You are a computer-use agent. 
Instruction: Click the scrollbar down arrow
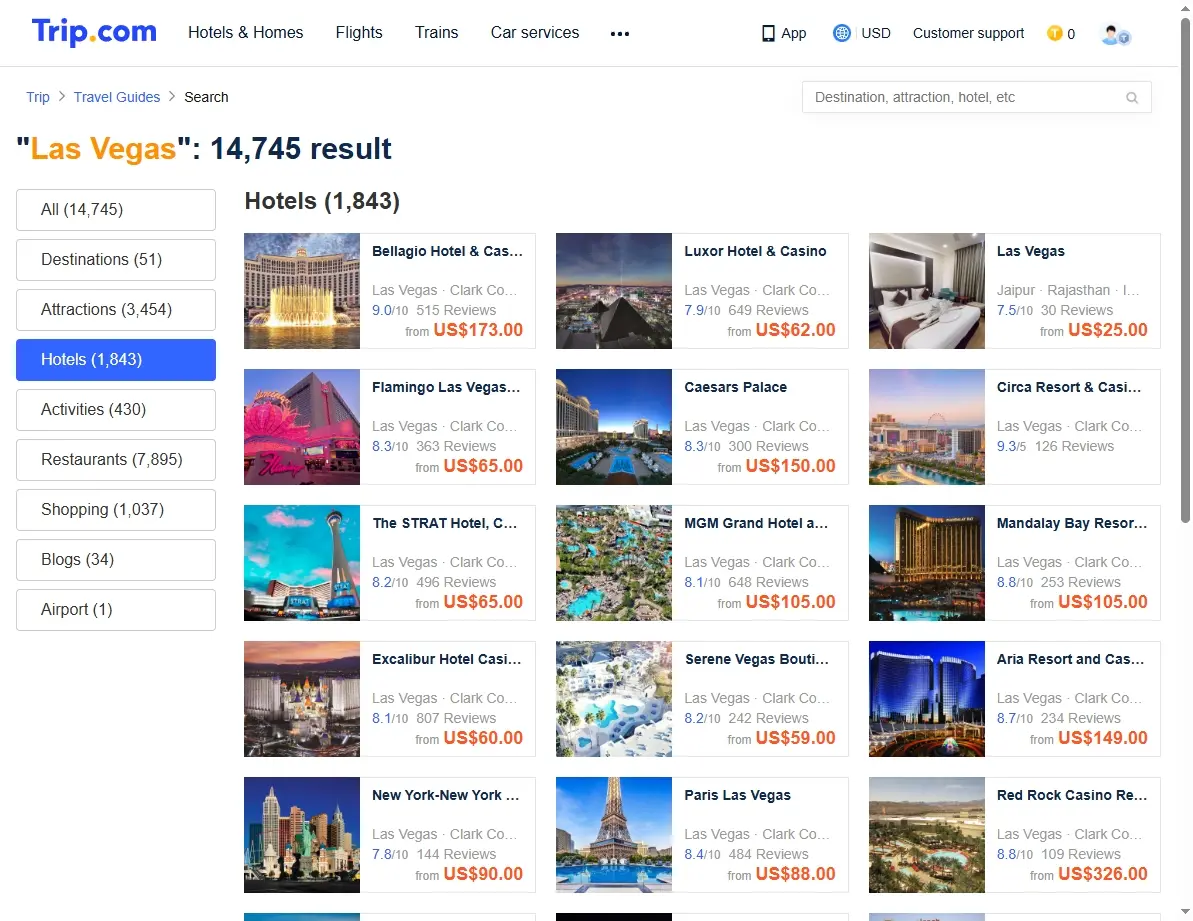pos(1185,912)
